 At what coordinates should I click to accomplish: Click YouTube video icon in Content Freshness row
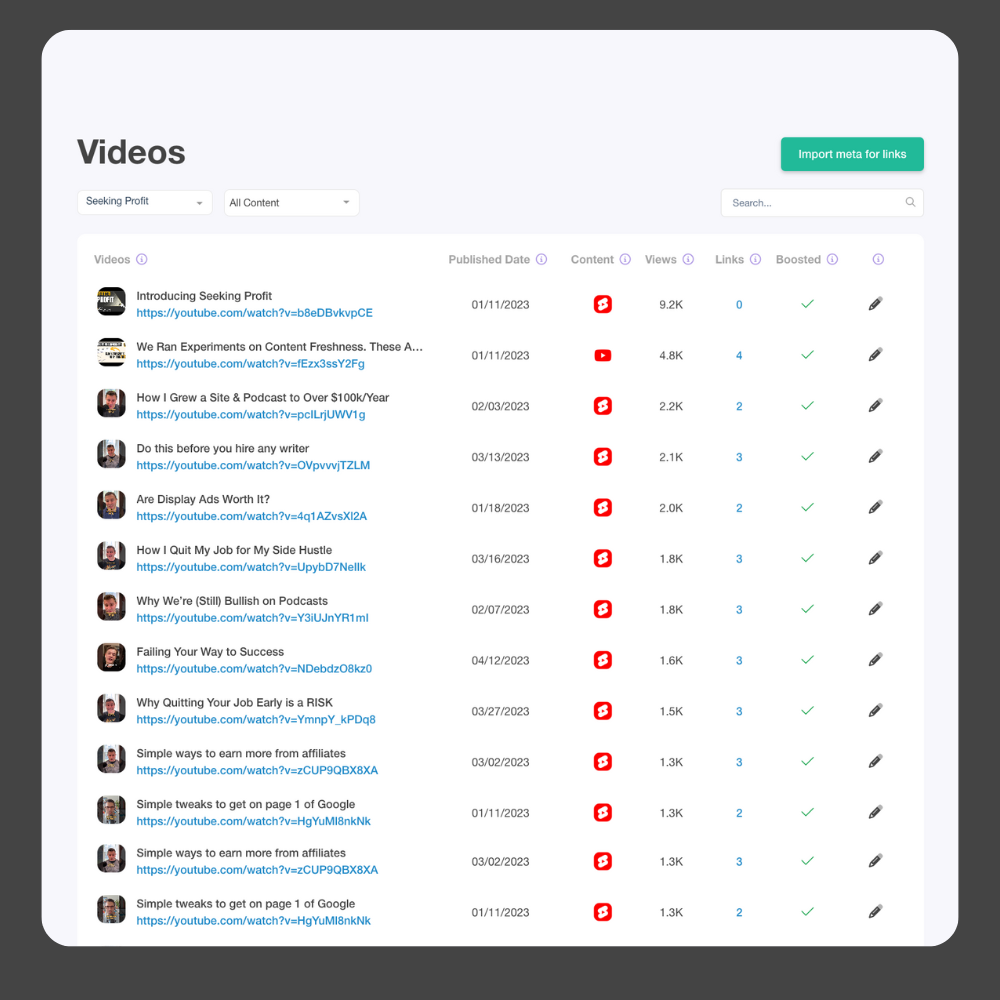603,355
